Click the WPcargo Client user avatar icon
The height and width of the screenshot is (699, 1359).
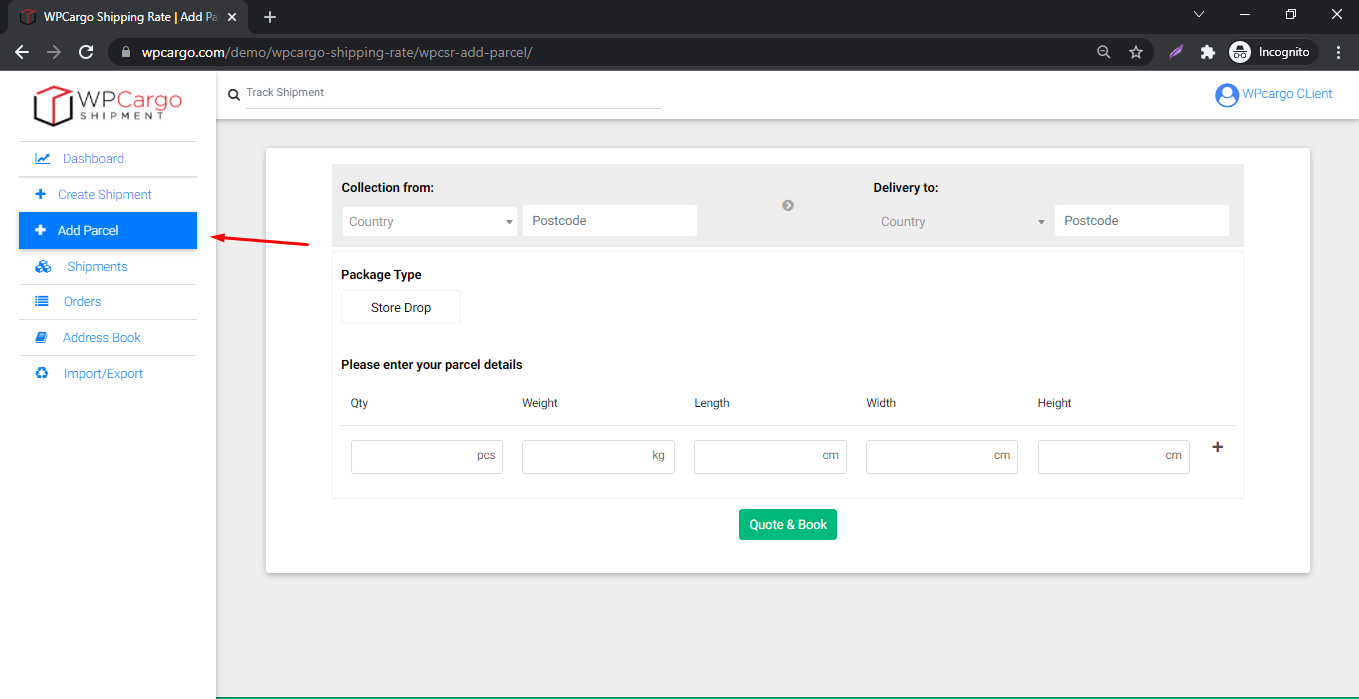1226,95
